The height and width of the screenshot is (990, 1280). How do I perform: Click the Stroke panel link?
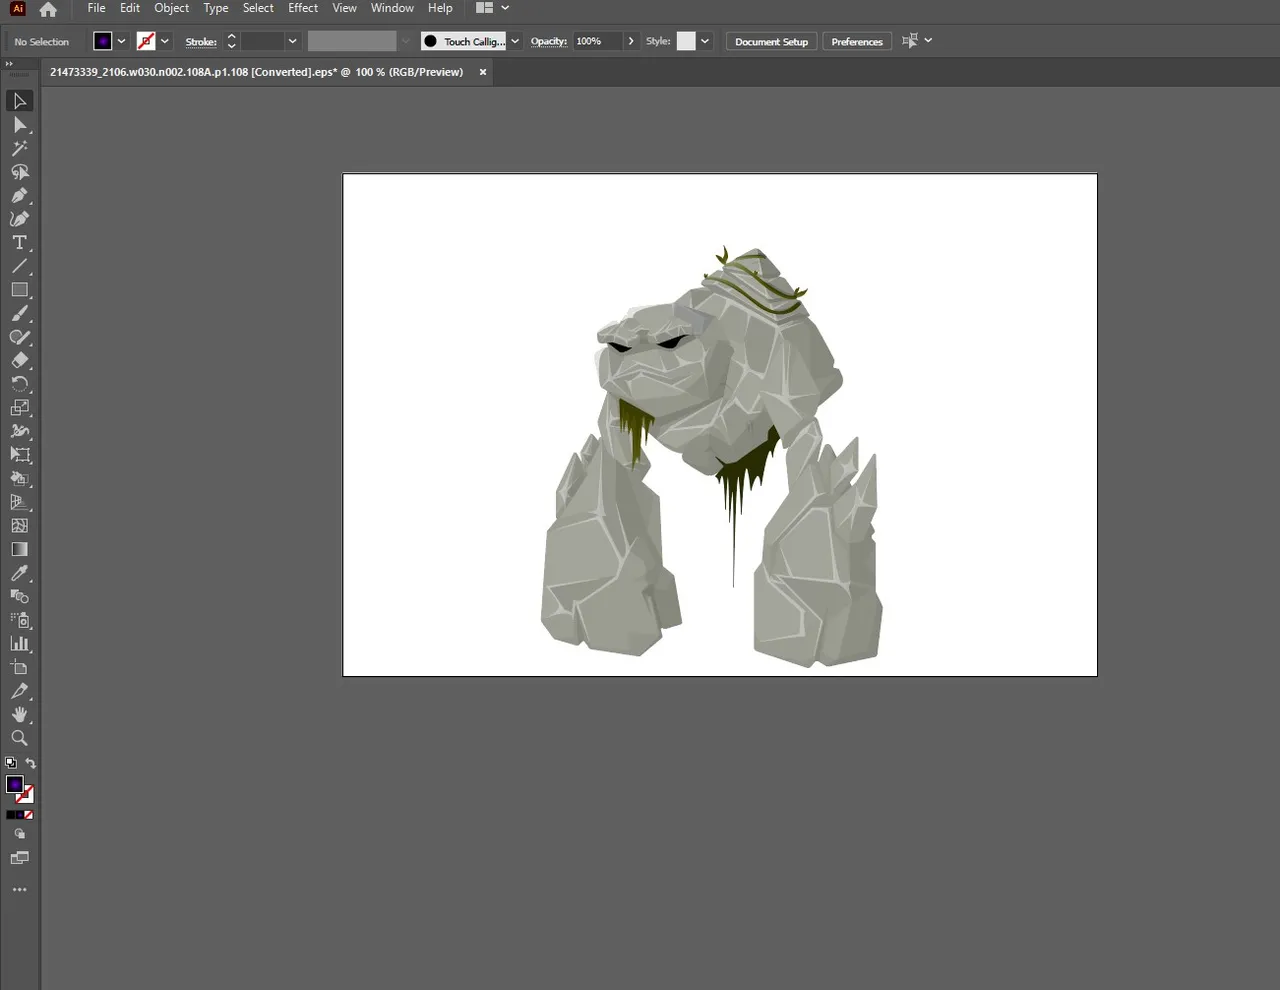coord(201,42)
